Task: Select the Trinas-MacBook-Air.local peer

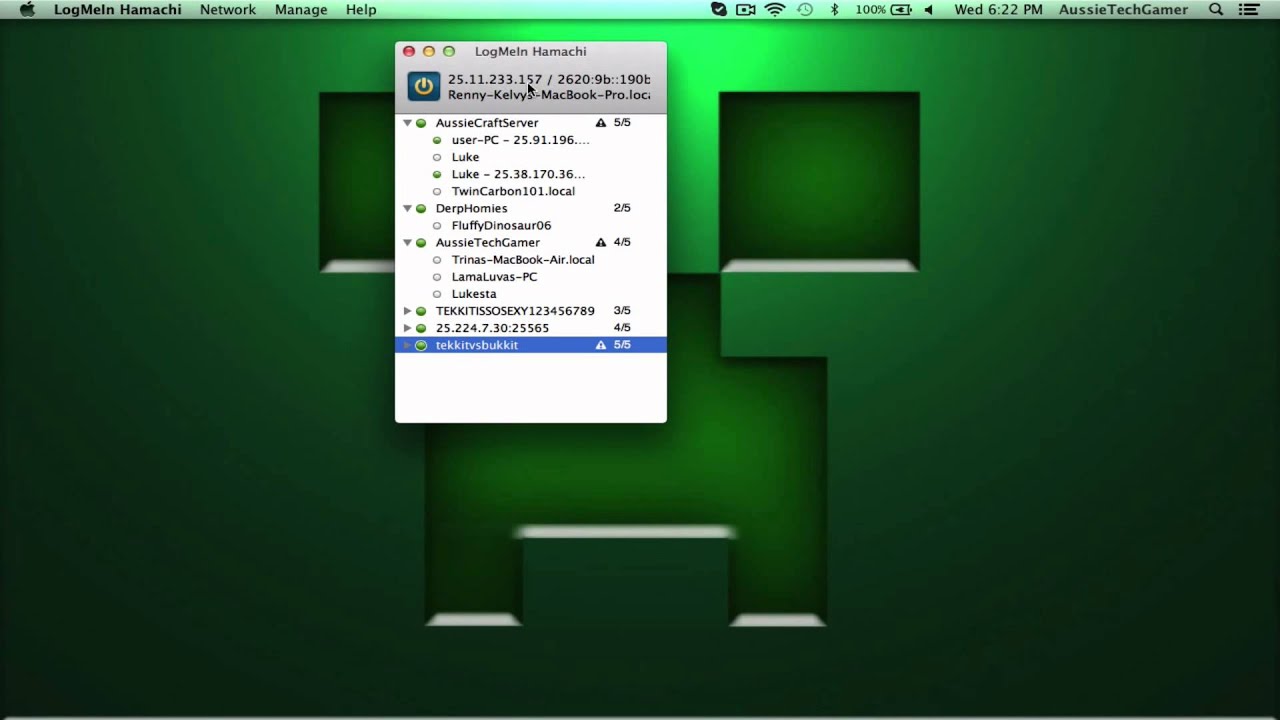Action: (523, 259)
